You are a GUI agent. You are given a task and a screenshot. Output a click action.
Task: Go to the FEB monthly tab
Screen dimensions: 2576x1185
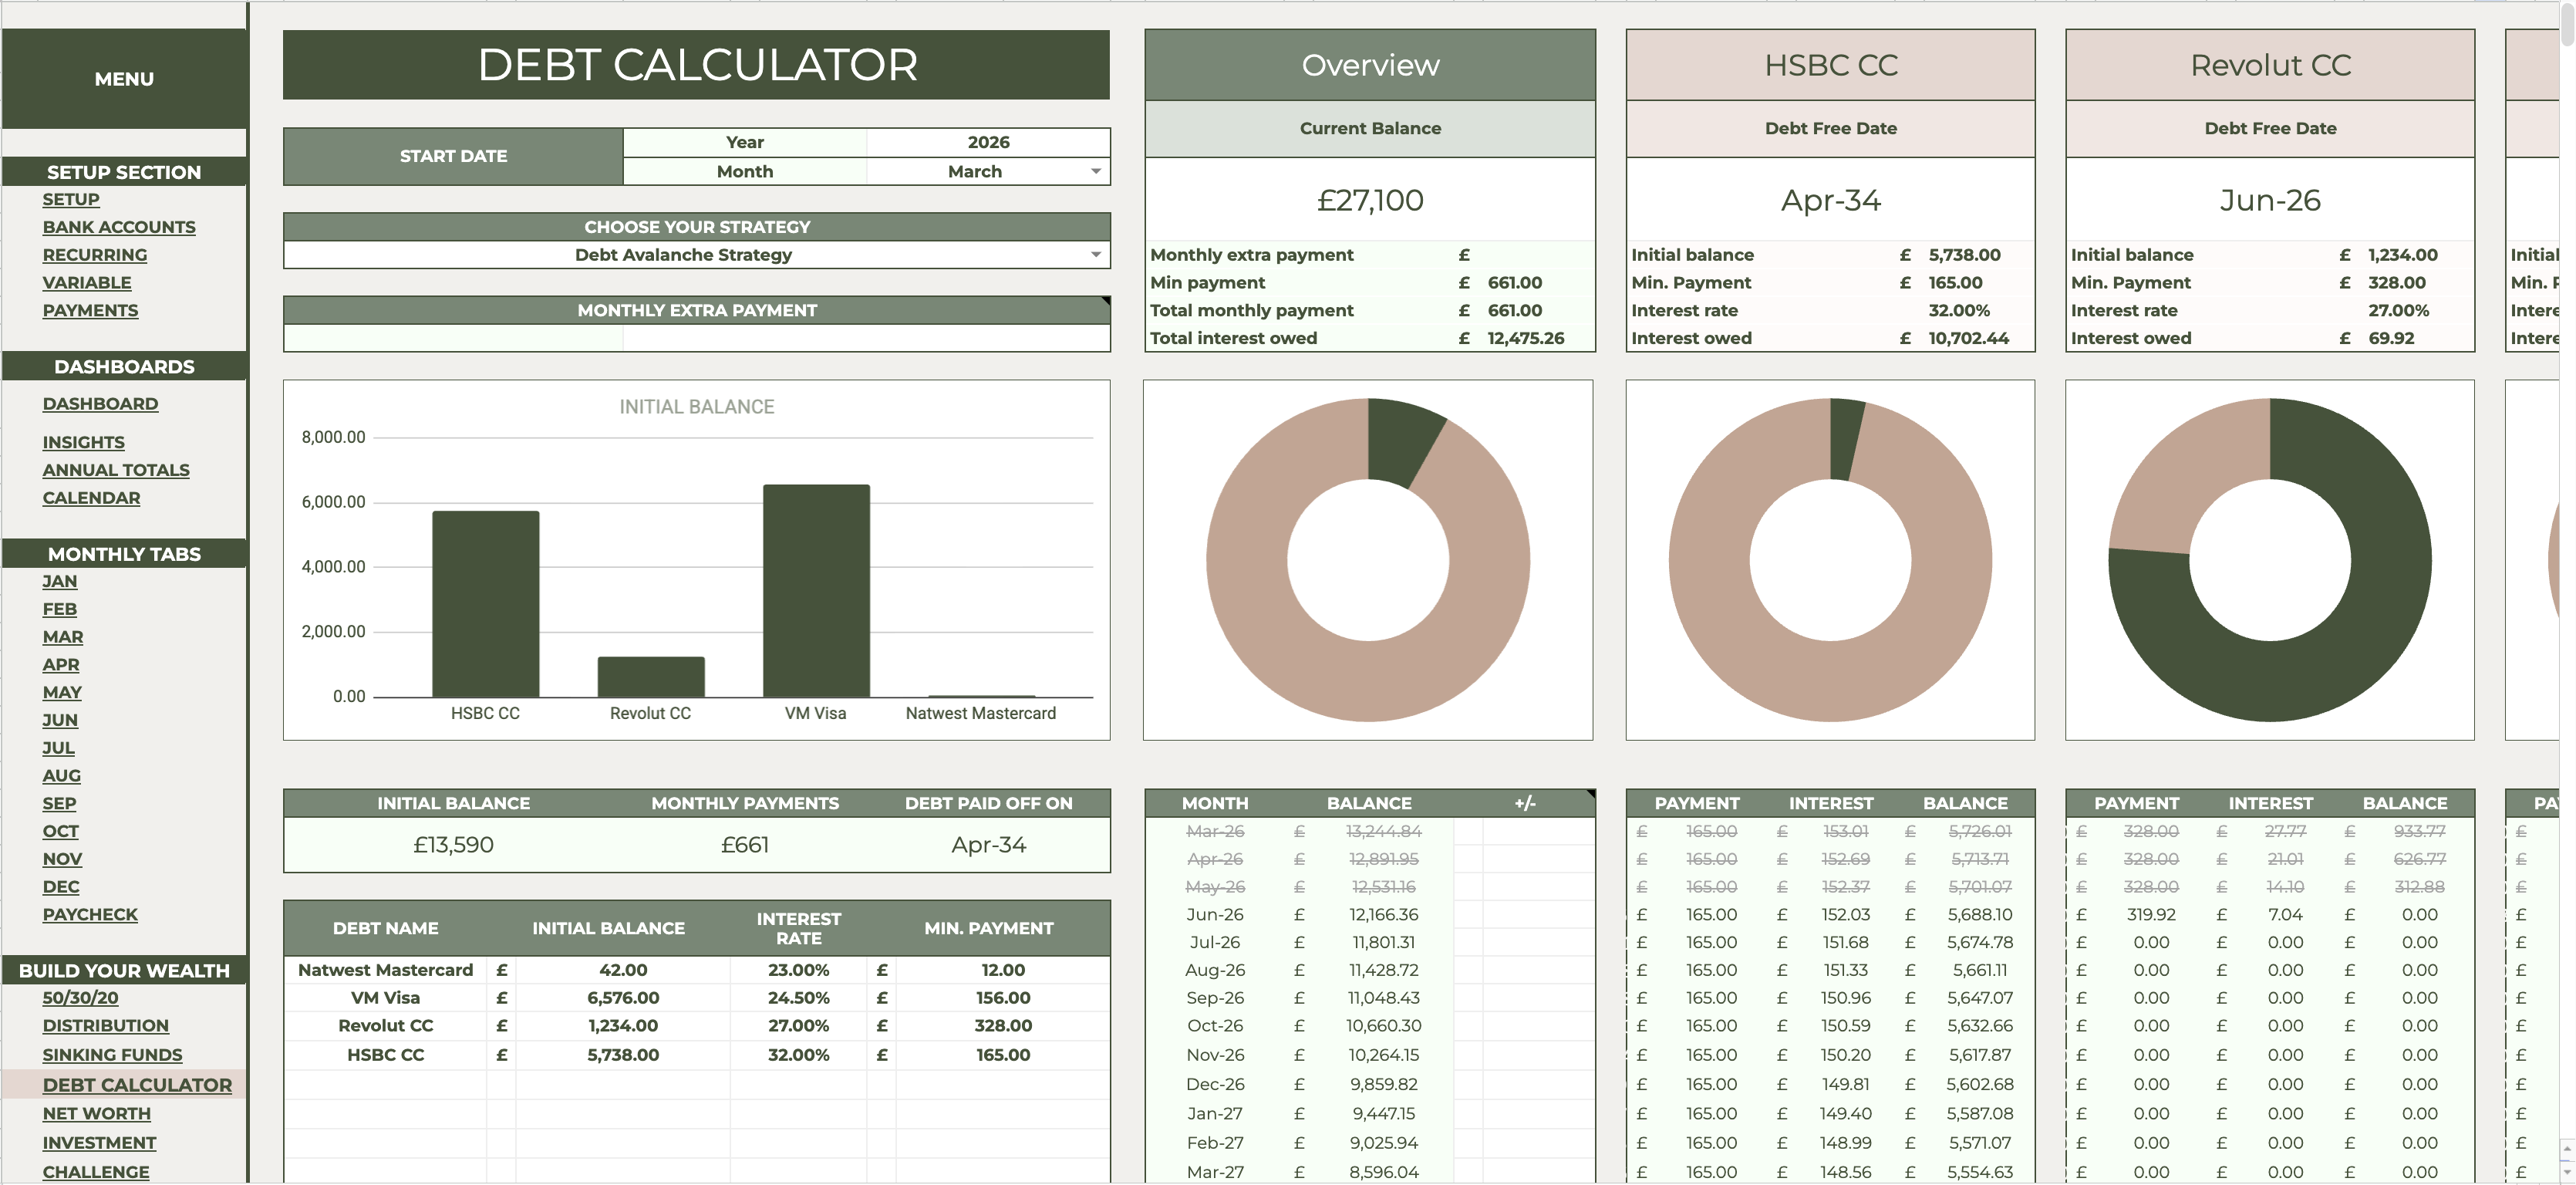tap(59, 609)
